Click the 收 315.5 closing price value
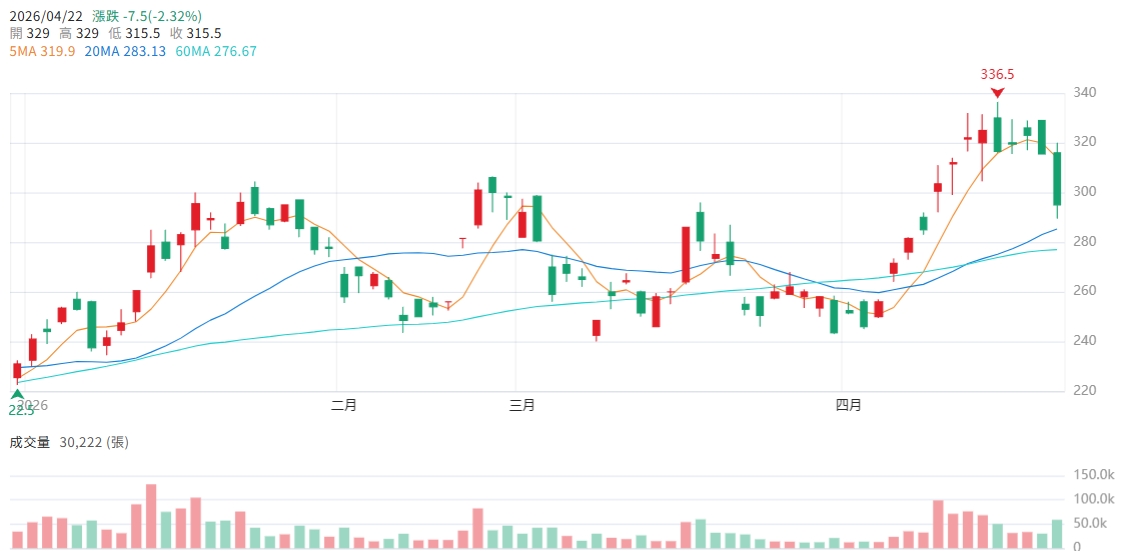 click(x=195, y=34)
